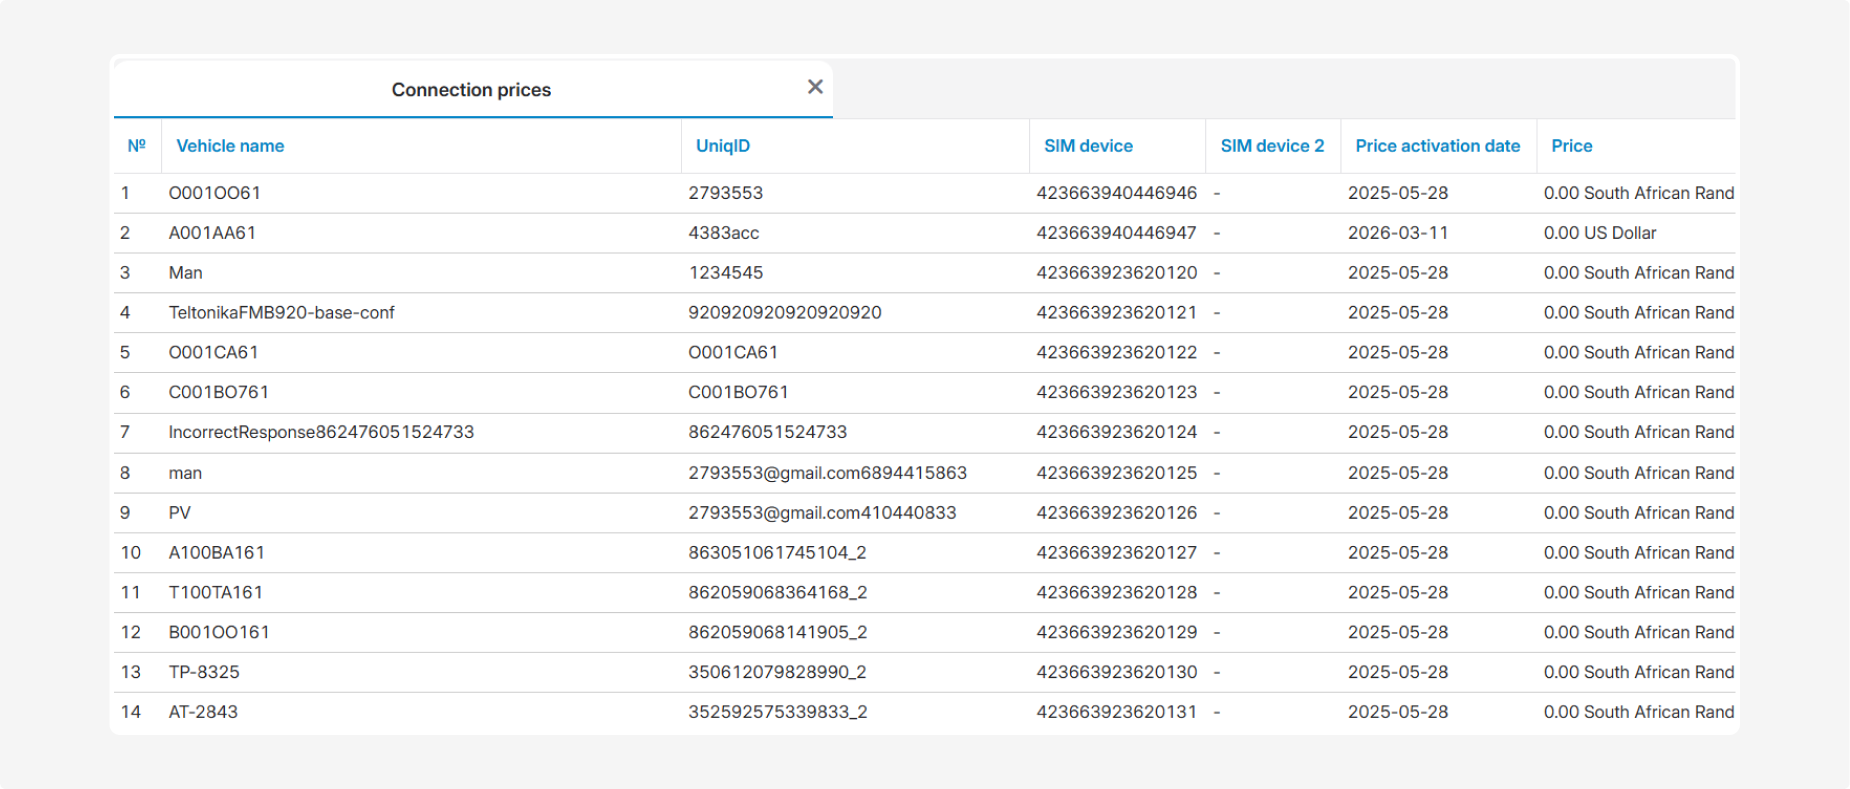Select vehicle AT-2843
Viewport: 1850px width, 789px height.
(x=203, y=713)
